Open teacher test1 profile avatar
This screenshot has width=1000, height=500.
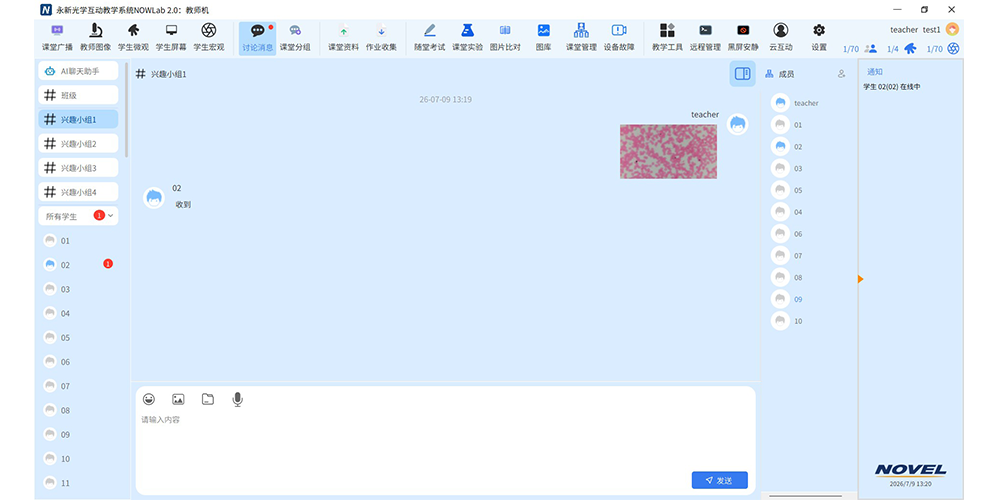coord(952,29)
